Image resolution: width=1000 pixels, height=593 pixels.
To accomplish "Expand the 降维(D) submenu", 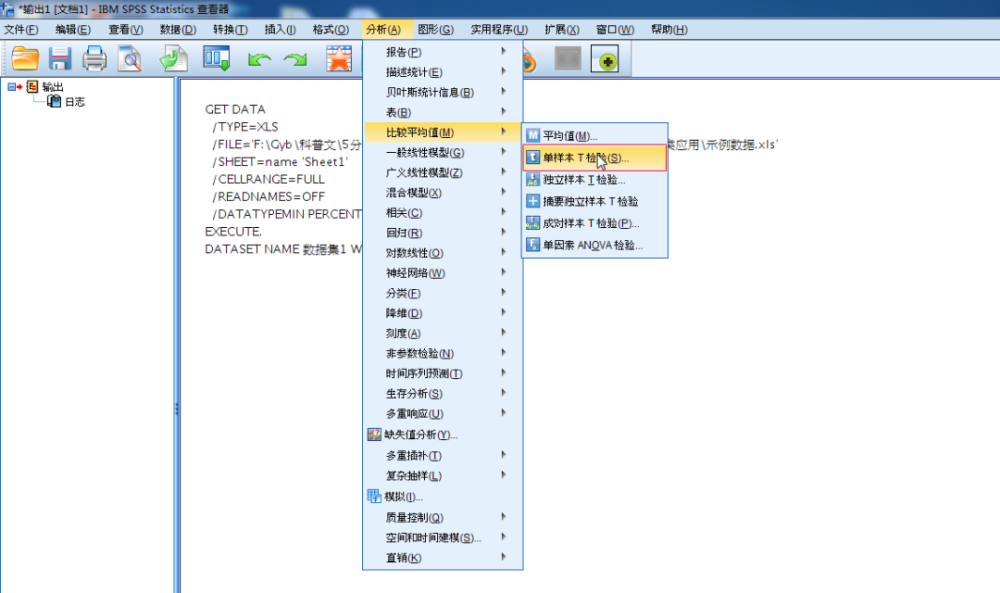I will pyautogui.click(x=443, y=313).
